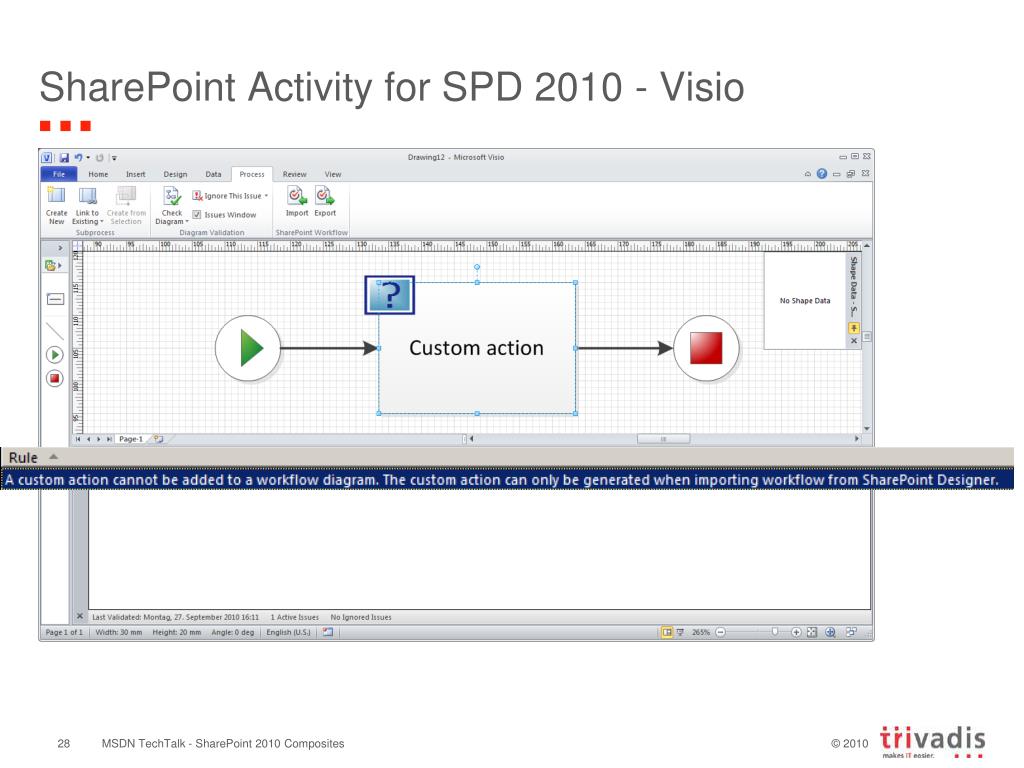This screenshot has height=768, width=1024.
Task: Click the green Start shape on canvas
Action: [x=248, y=348]
